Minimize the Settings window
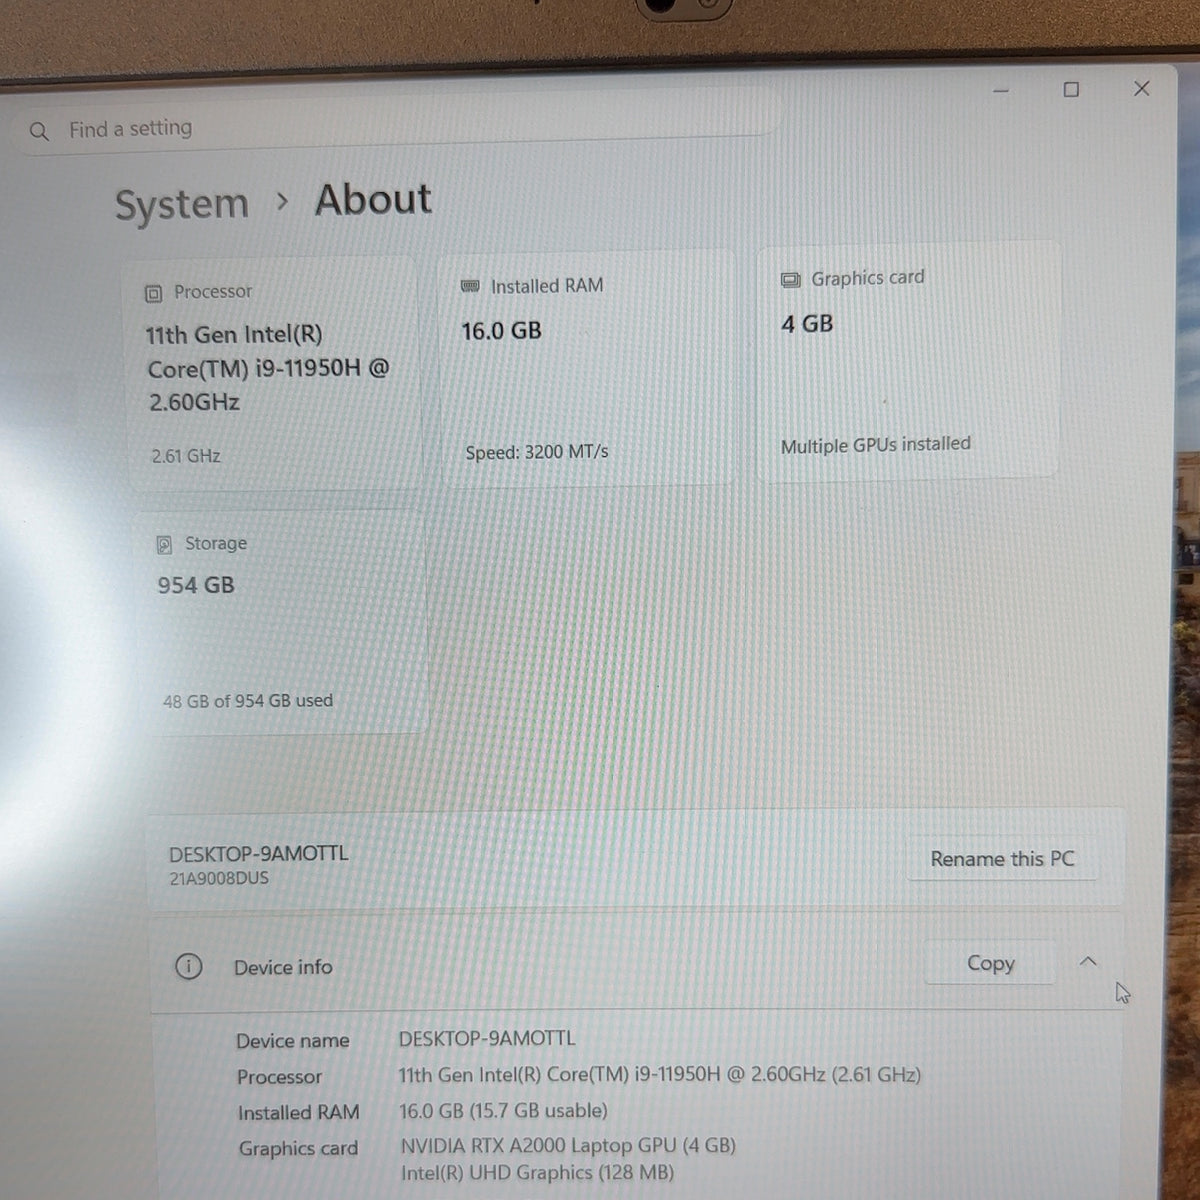This screenshot has width=1200, height=1200. point(1001,91)
